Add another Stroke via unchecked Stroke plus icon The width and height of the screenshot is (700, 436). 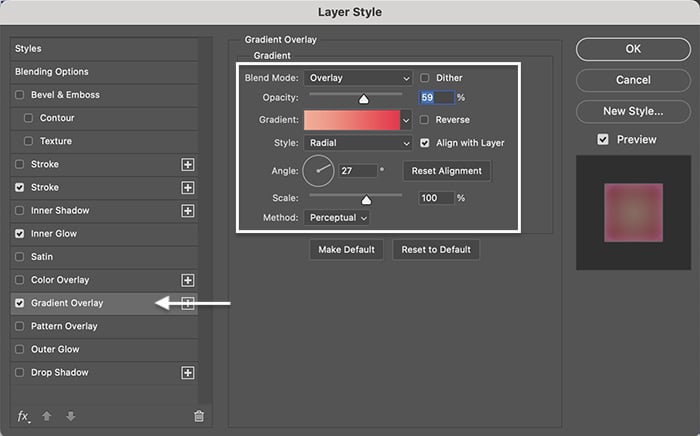pyautogui.click(x=188, y=164)
